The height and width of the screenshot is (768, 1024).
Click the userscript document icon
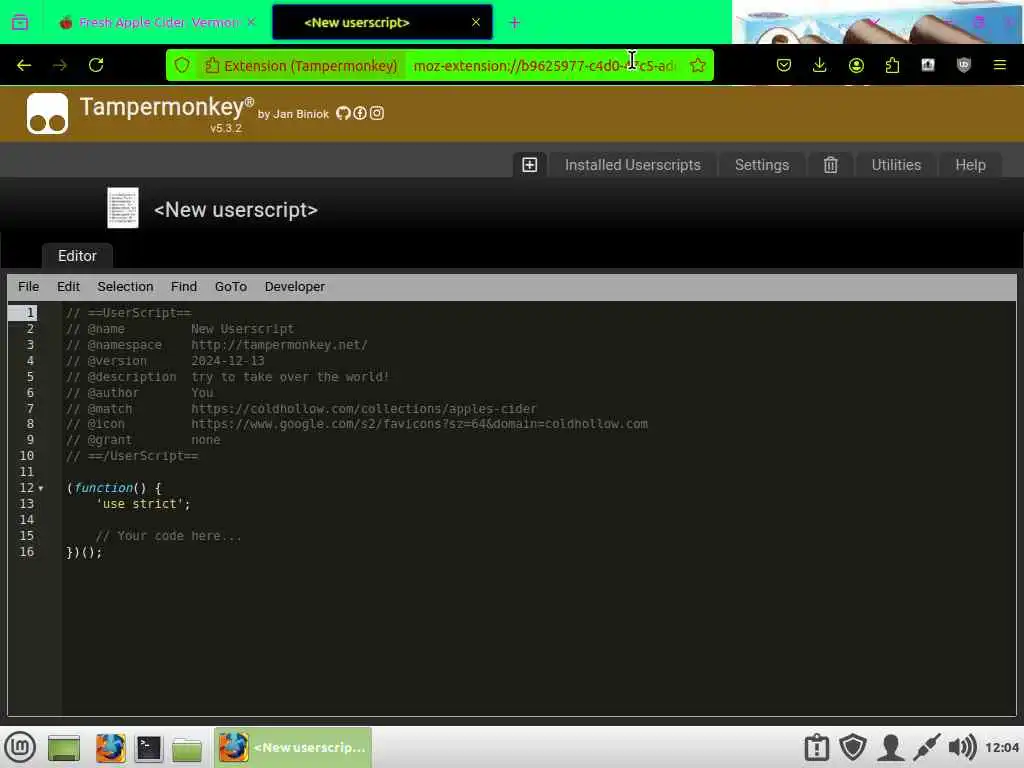(123, 208)
